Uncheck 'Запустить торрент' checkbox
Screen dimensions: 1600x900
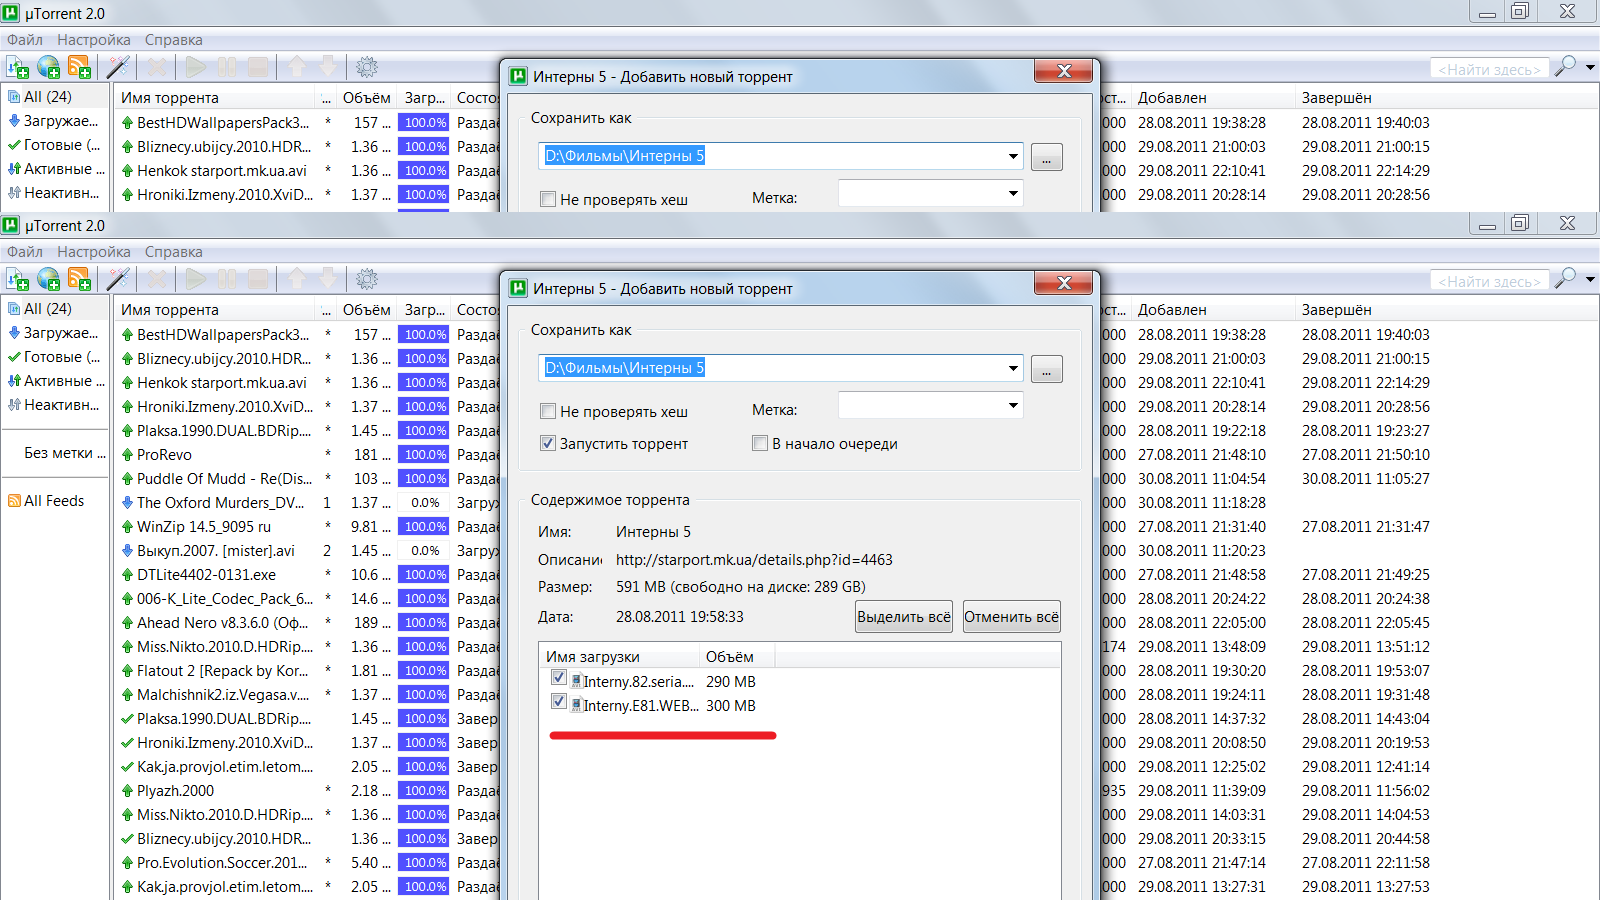(x=548, y=443)
